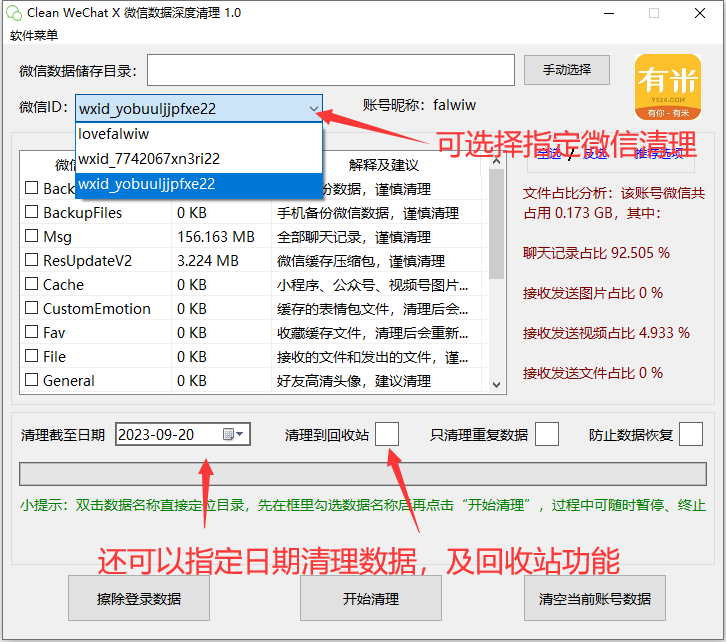726x642 pixels.
Task: Check the General checkbox
Action: 31,380
